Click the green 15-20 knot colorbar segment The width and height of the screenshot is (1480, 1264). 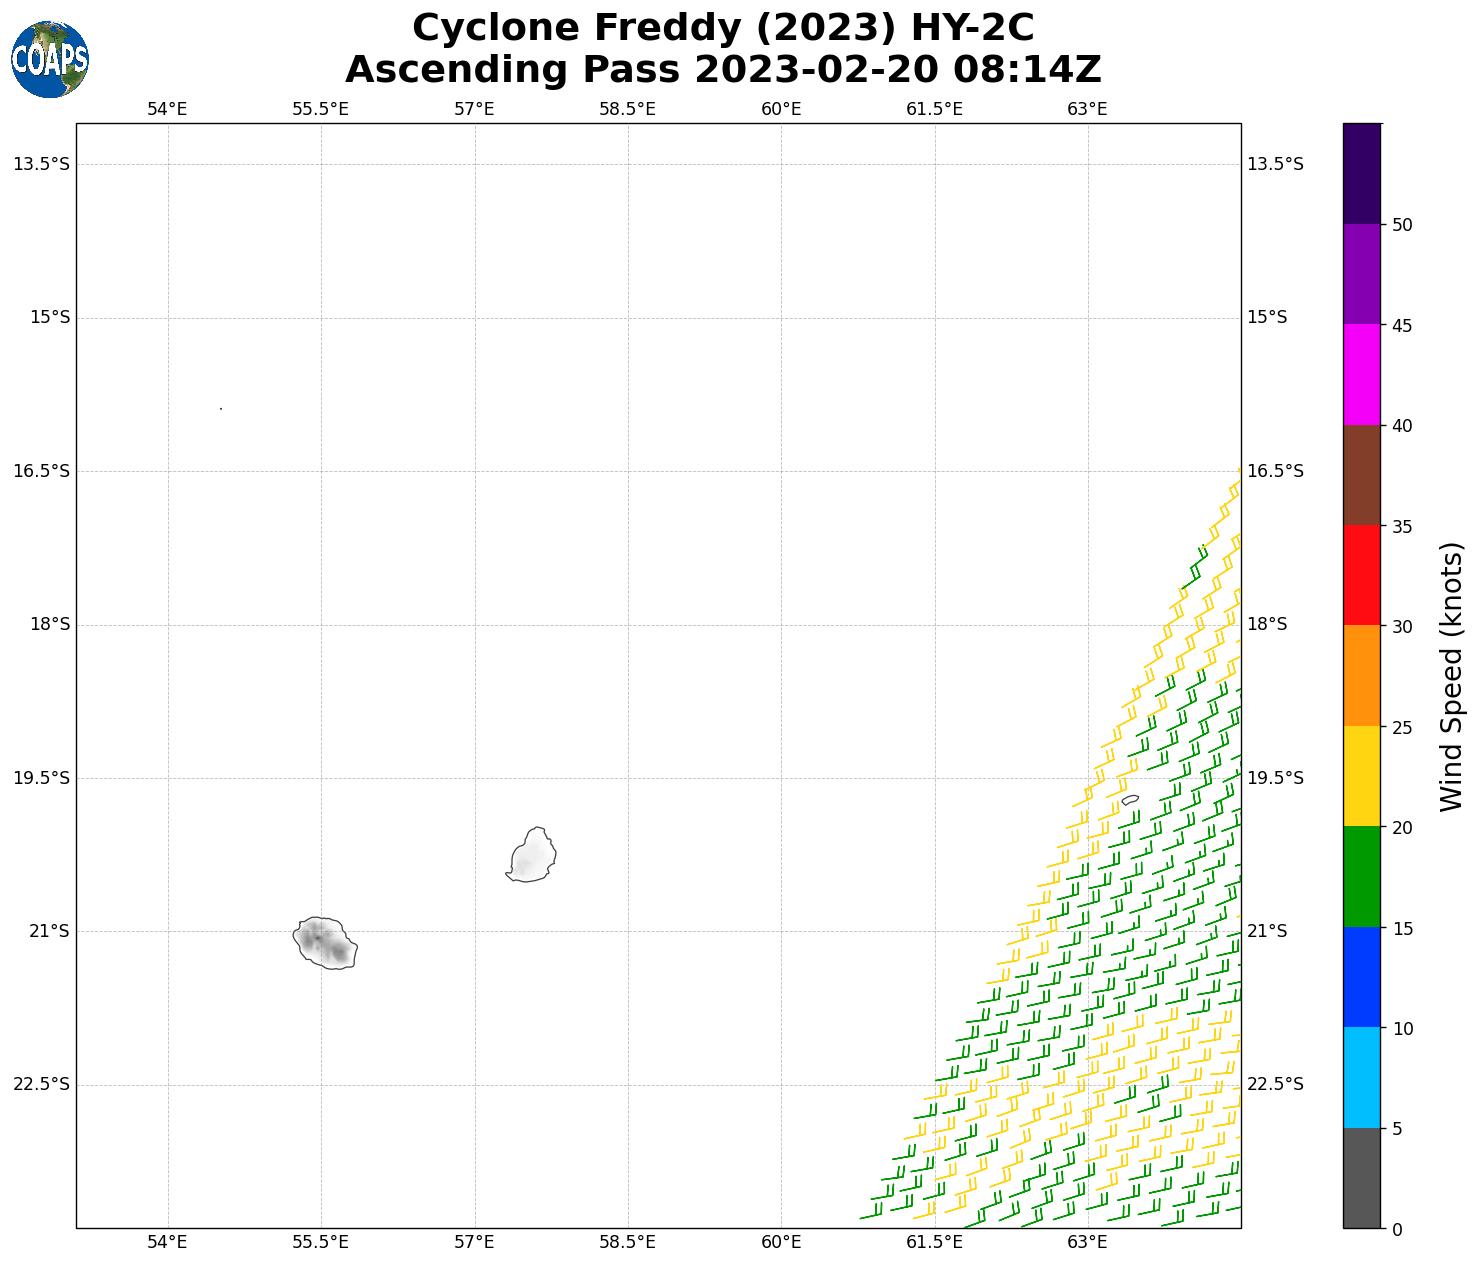pos(1361,876)
